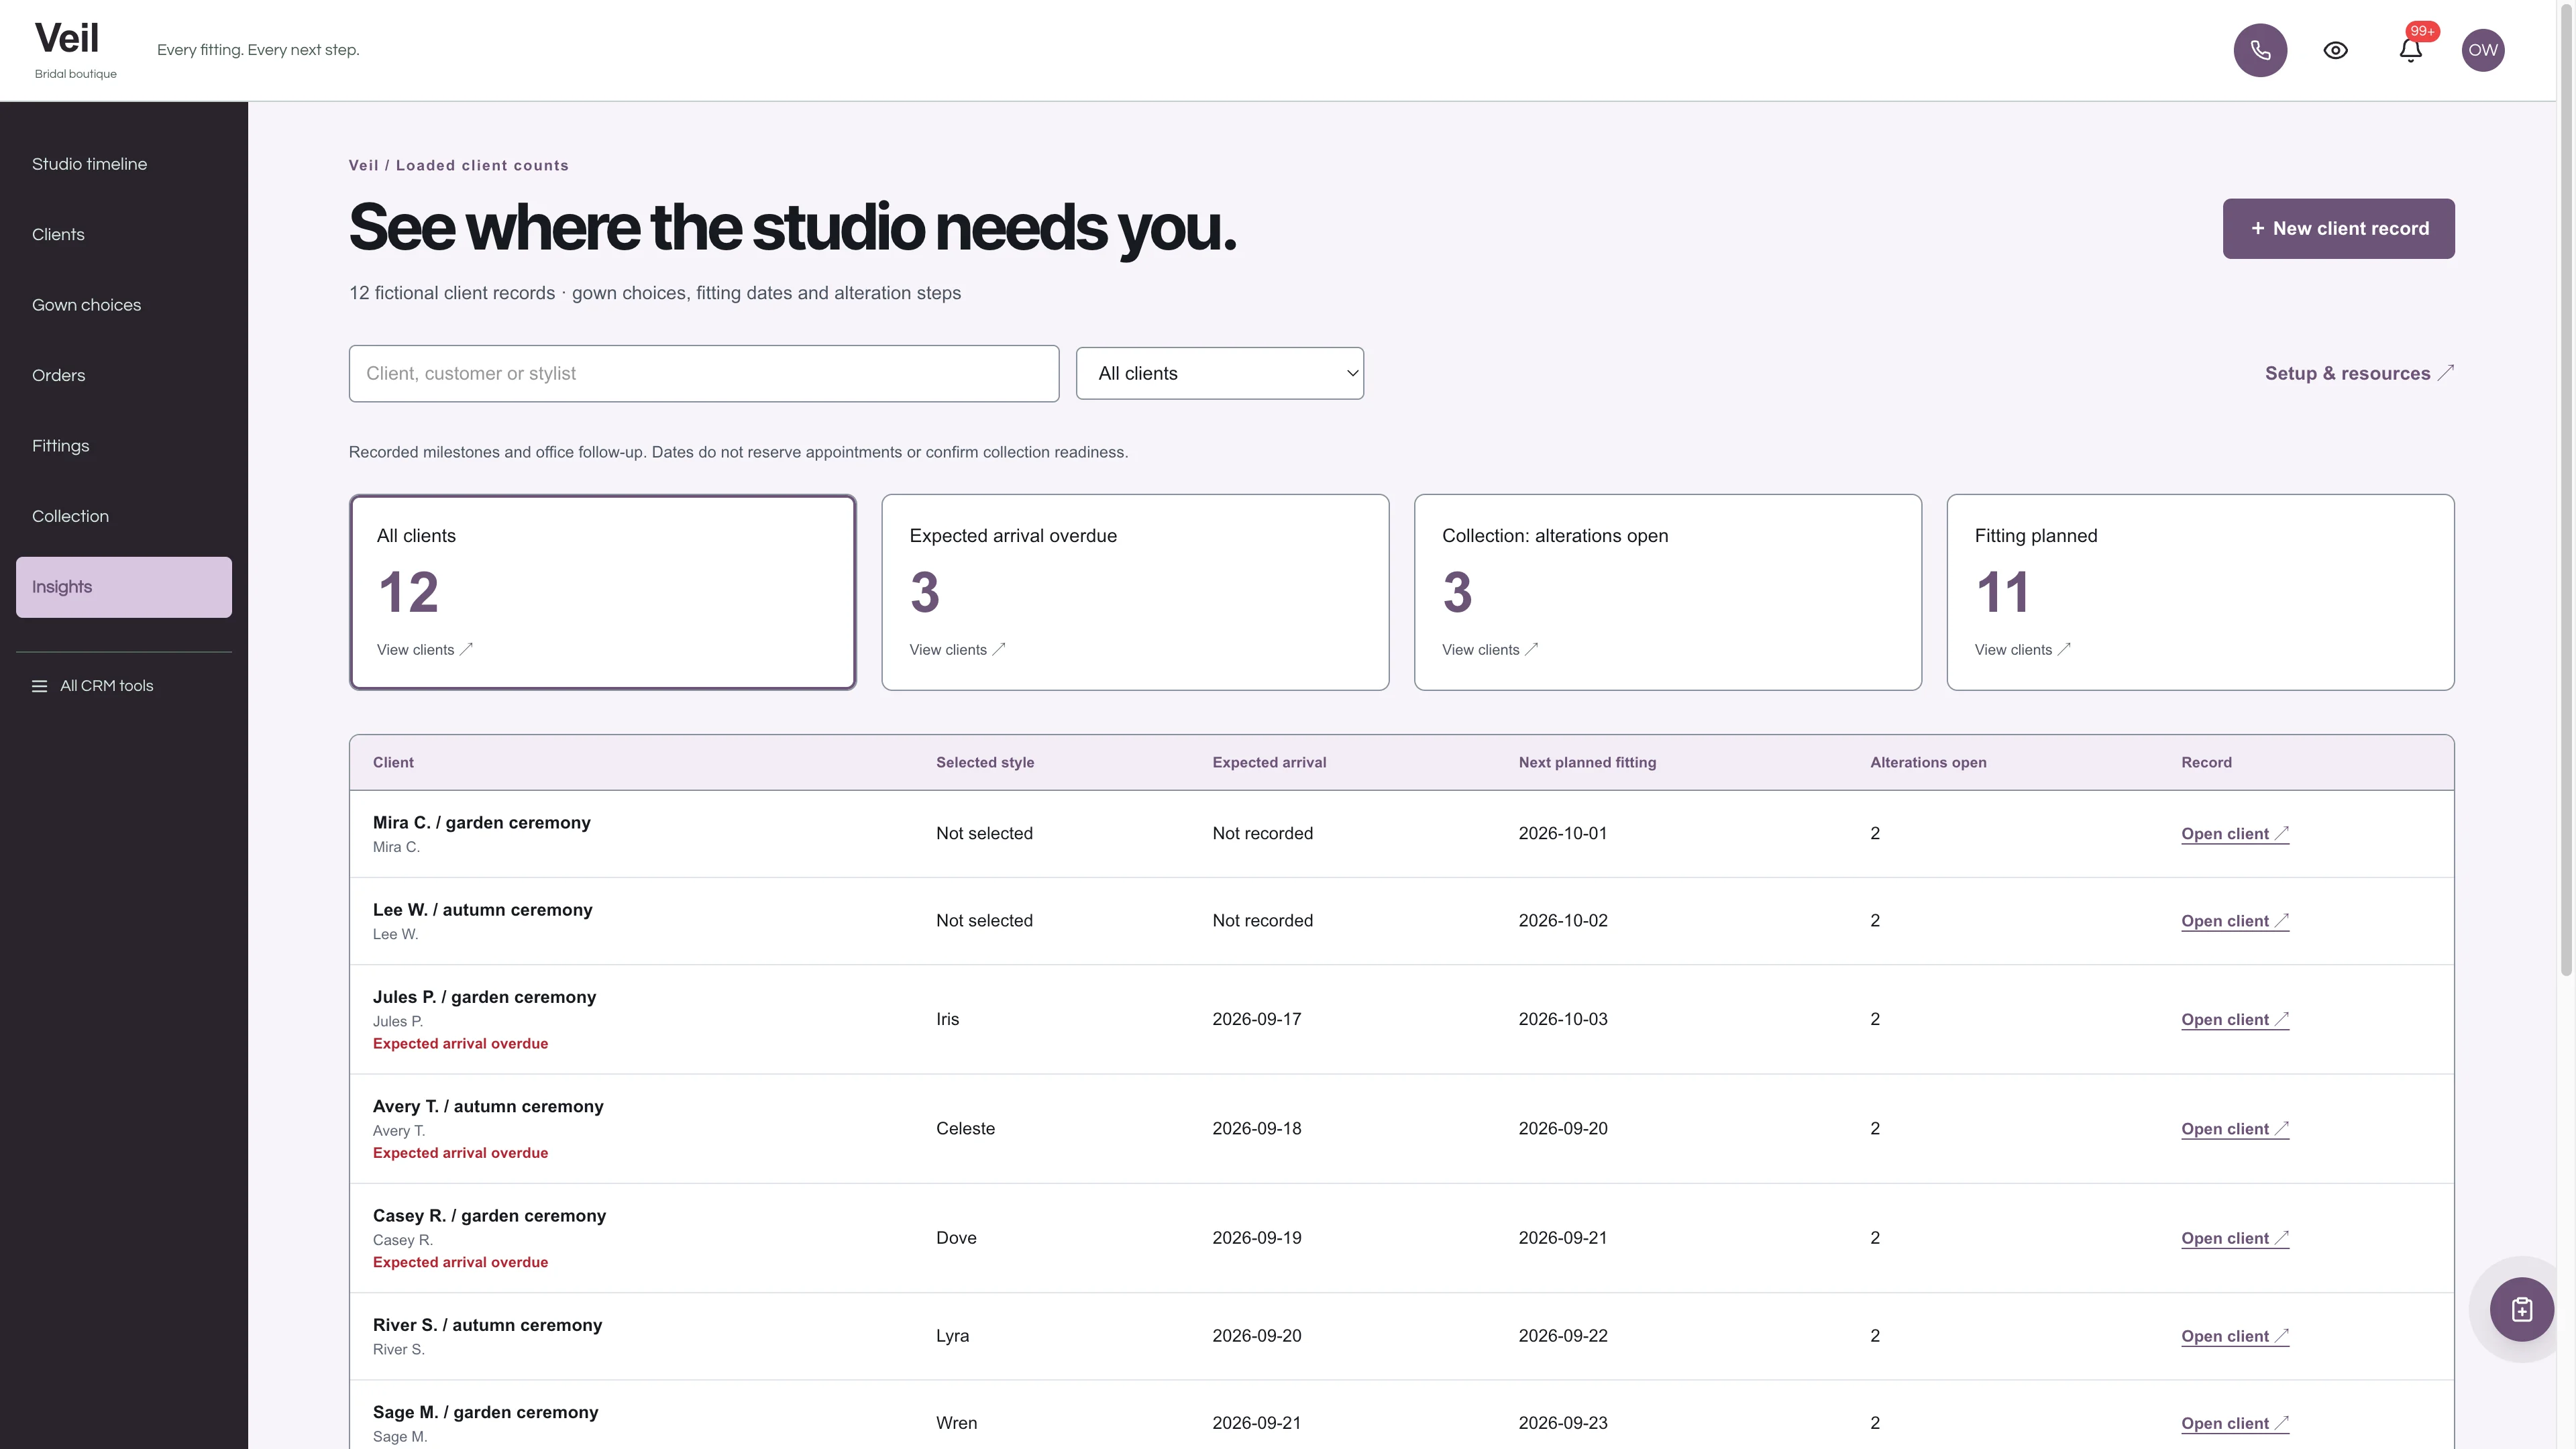The height and width of the screenshot is (1449, 2576).
Task: Open client record for Casey R.
Action: (x=2235, y=1238)
